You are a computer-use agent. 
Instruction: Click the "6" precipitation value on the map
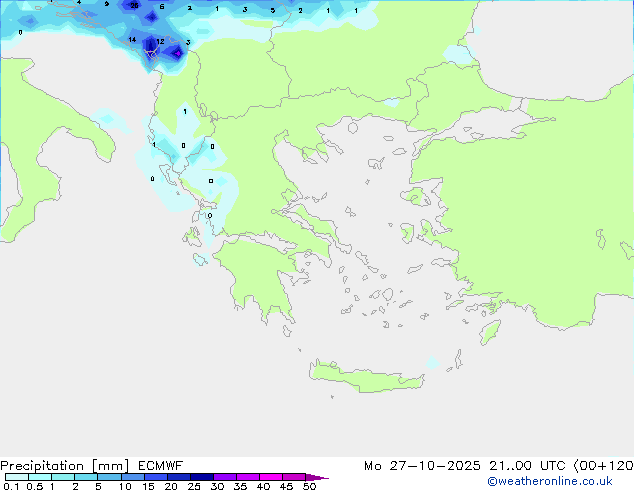pos(162,7)
